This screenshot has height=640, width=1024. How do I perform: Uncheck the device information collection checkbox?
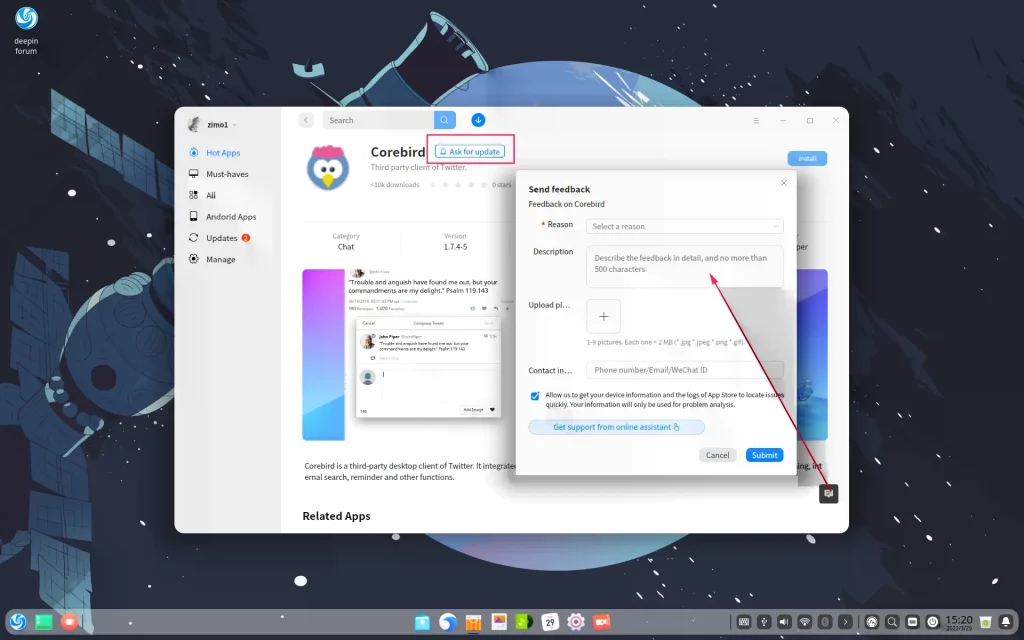535,396
